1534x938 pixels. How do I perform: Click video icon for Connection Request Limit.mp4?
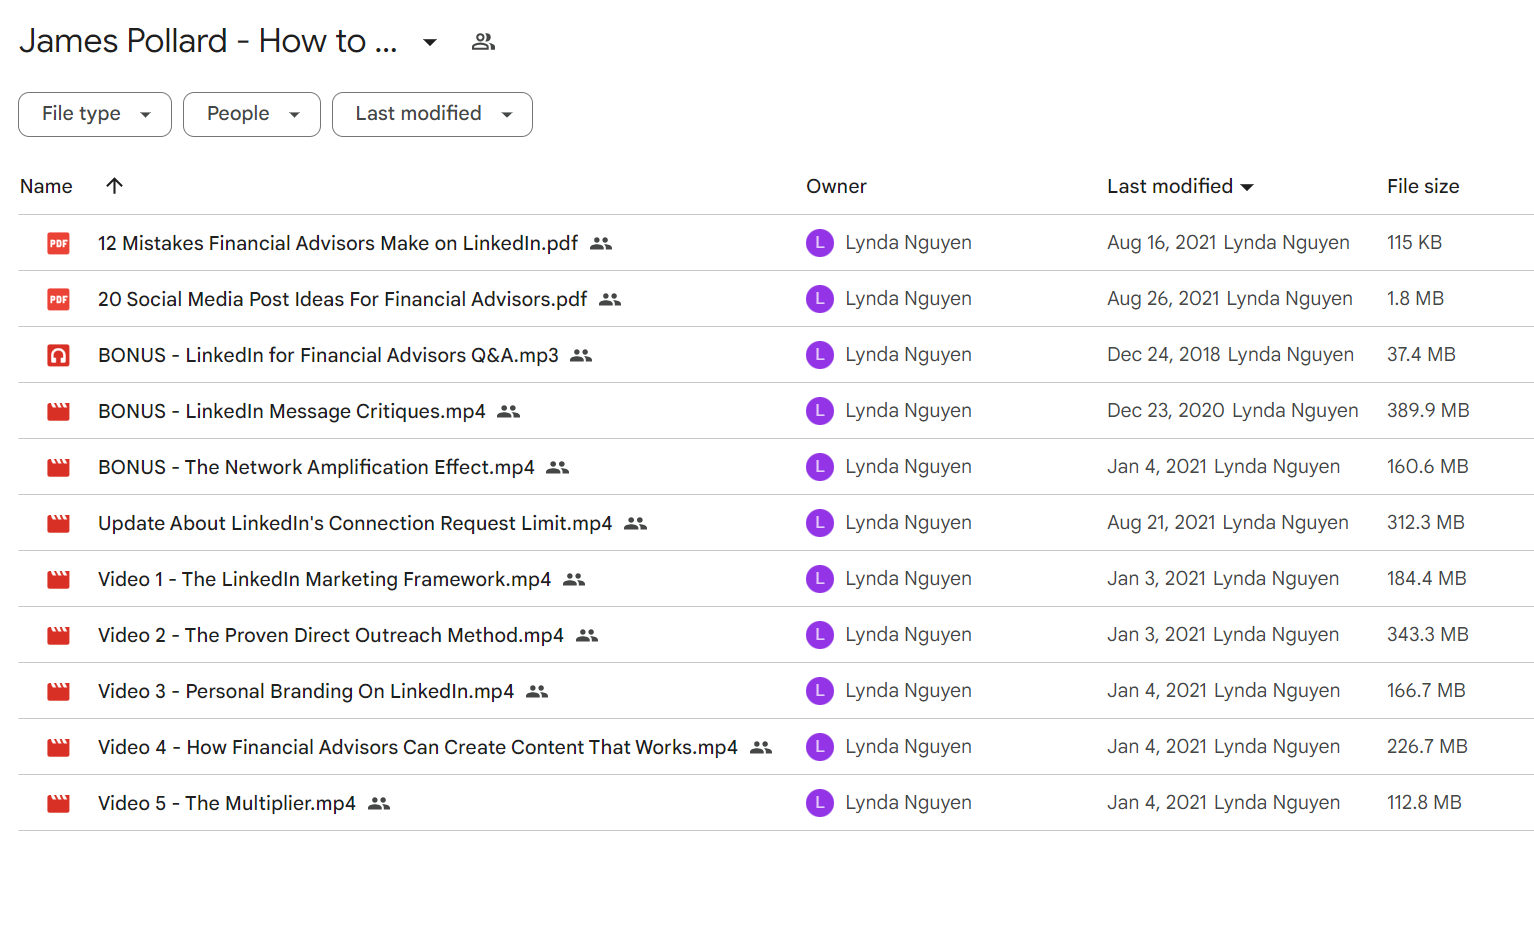click(59, 523)
